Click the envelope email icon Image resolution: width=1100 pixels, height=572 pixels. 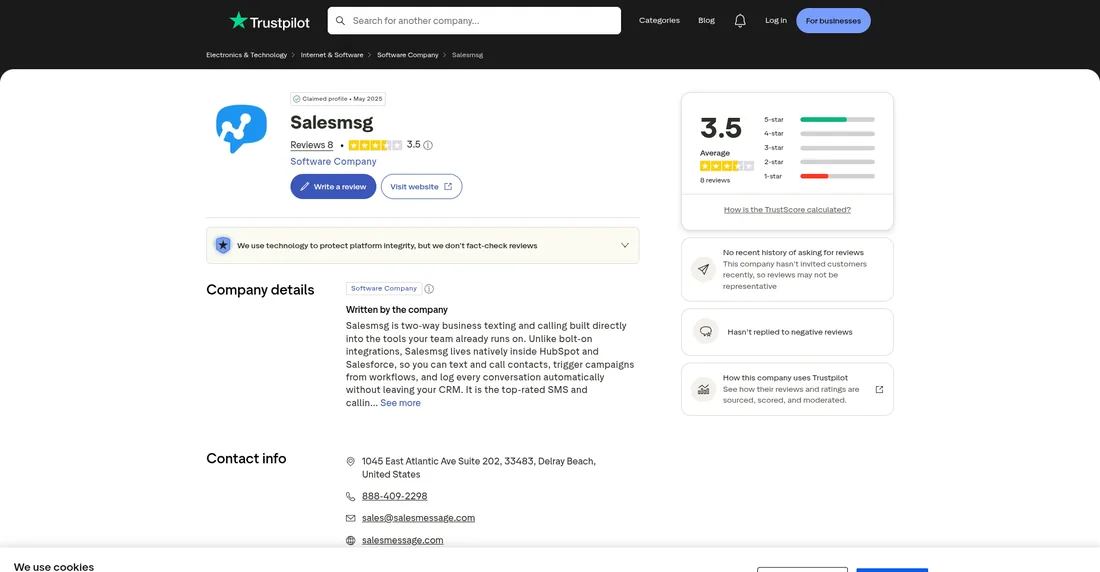(350, 518)
